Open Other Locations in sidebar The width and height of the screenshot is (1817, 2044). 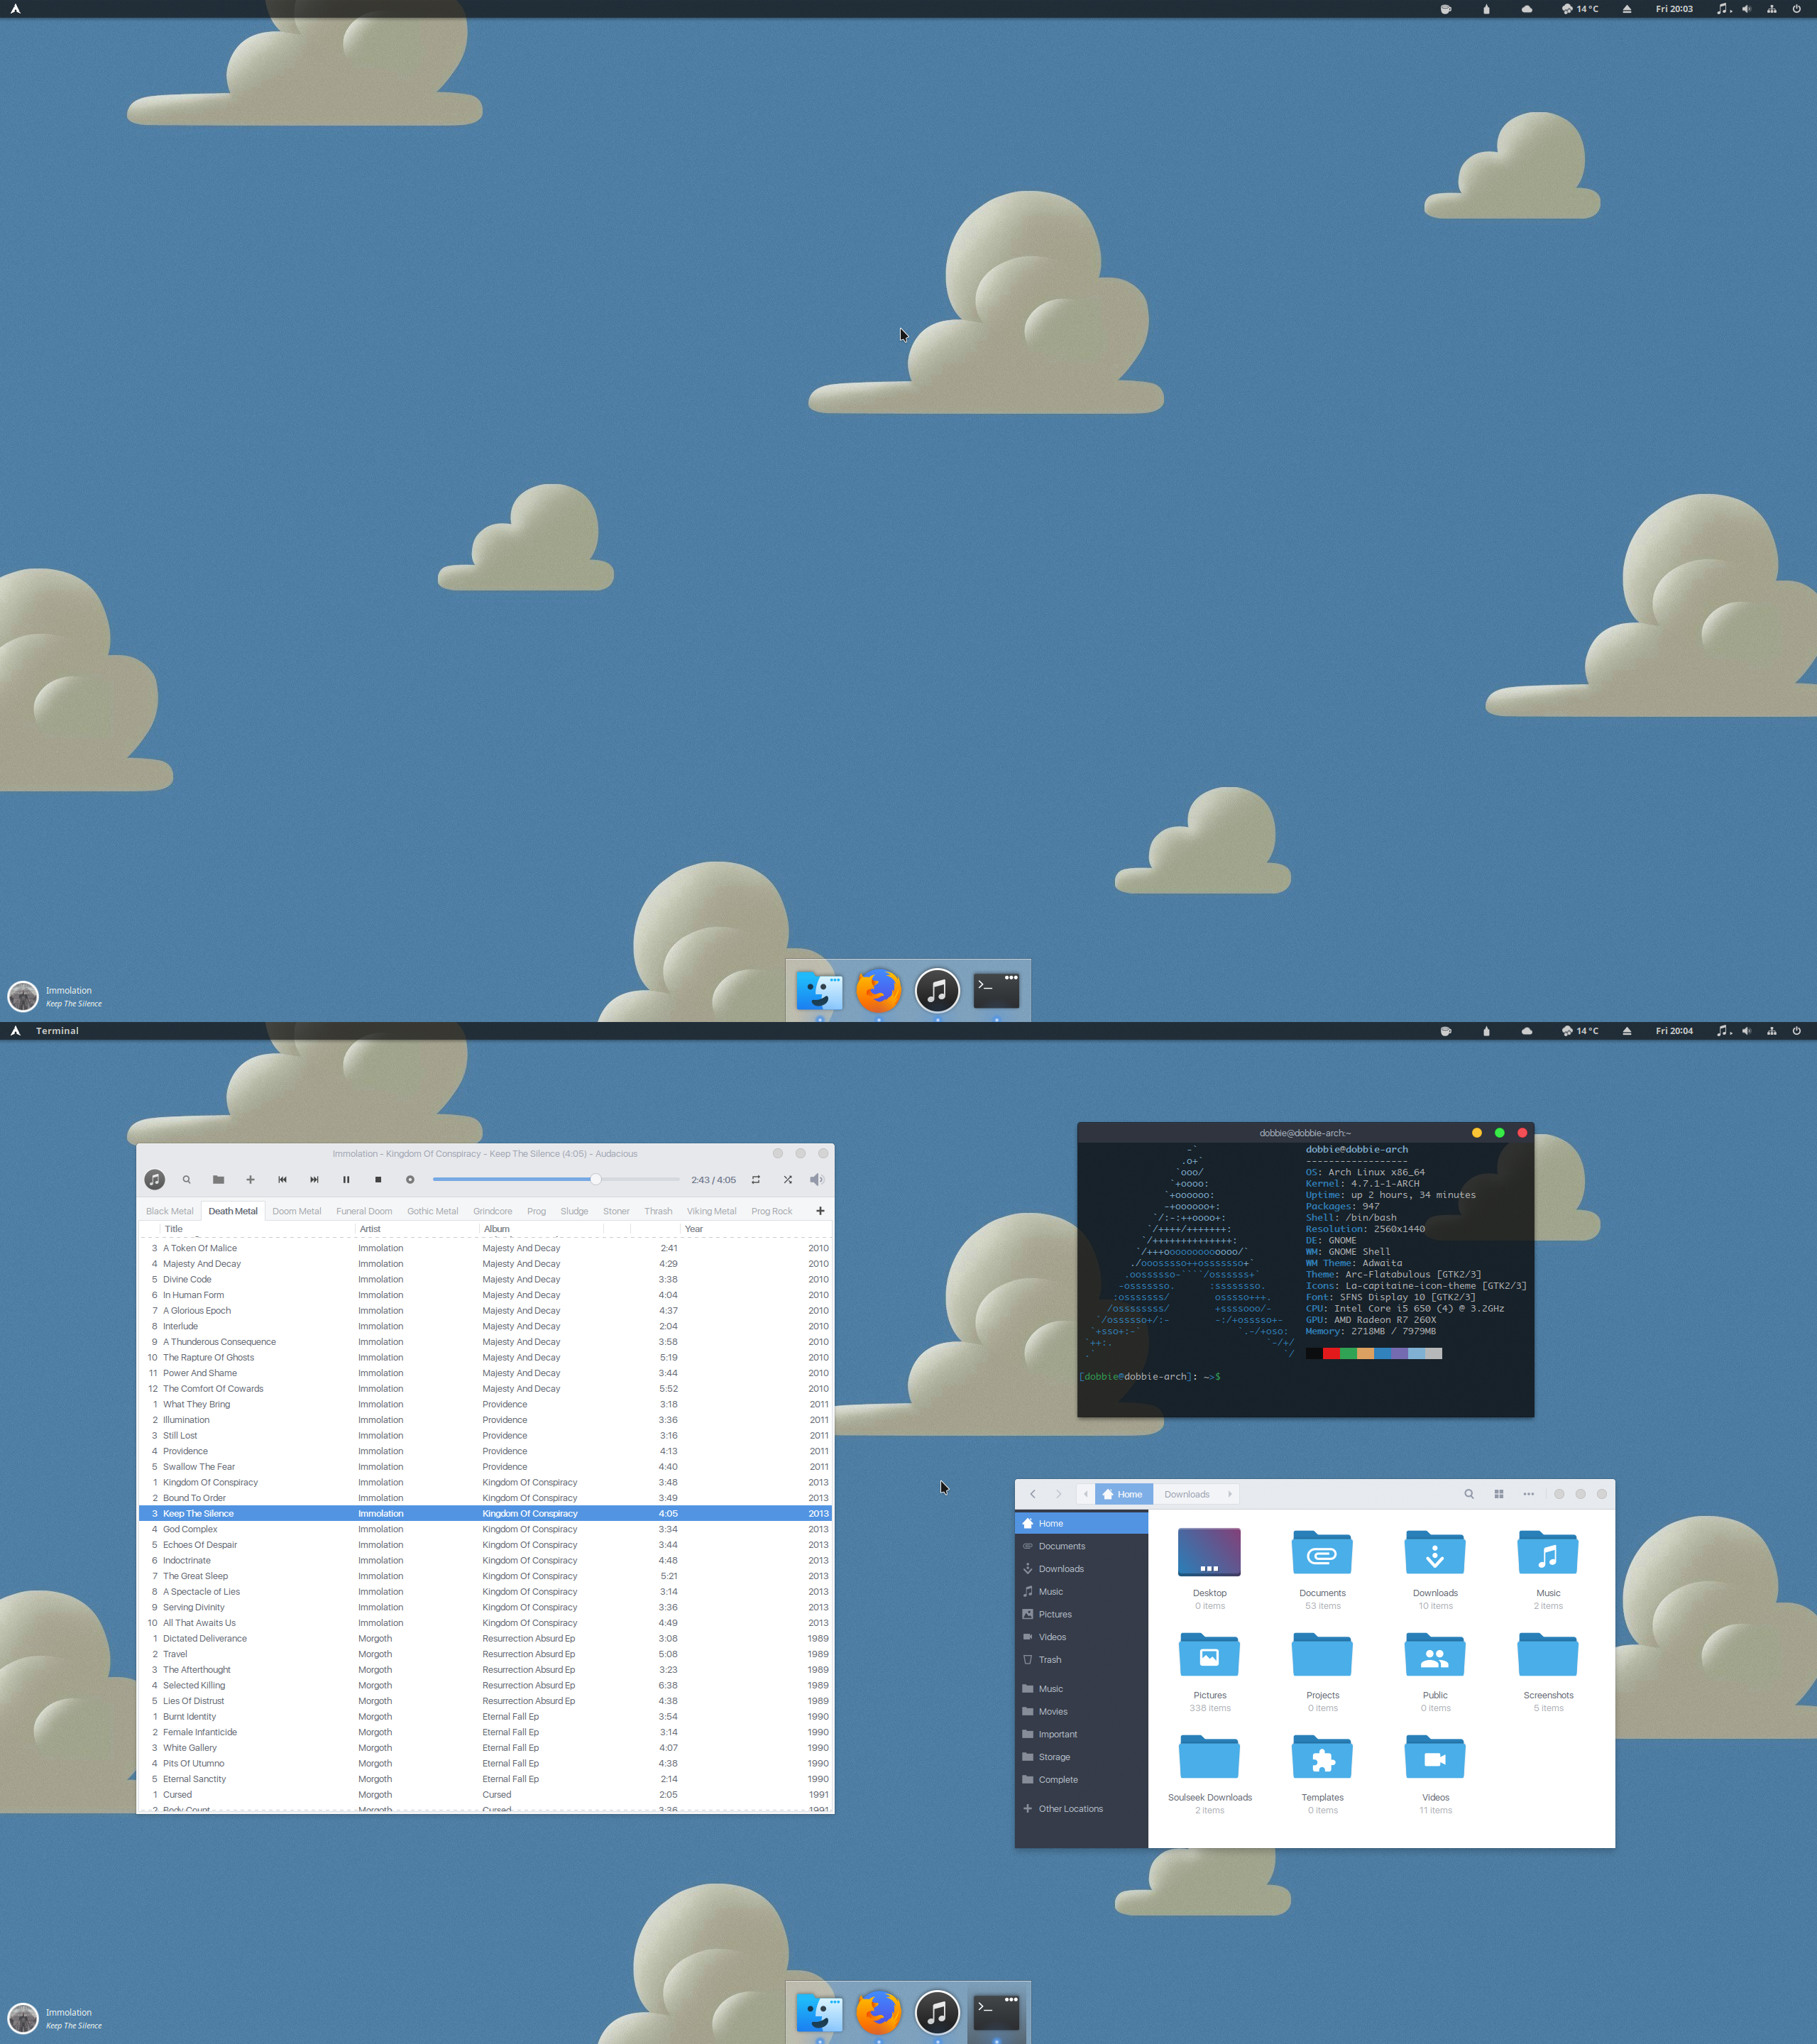tap(1081, 1809)
